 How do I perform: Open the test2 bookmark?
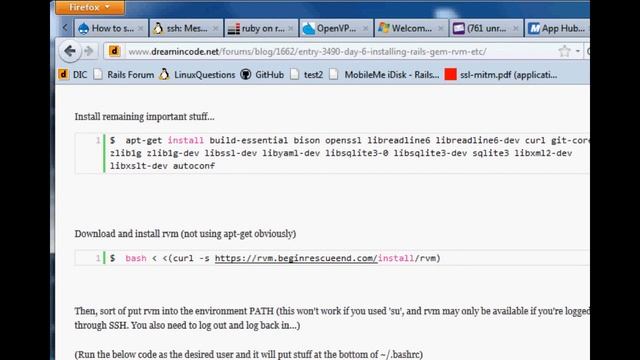[307, 75]
